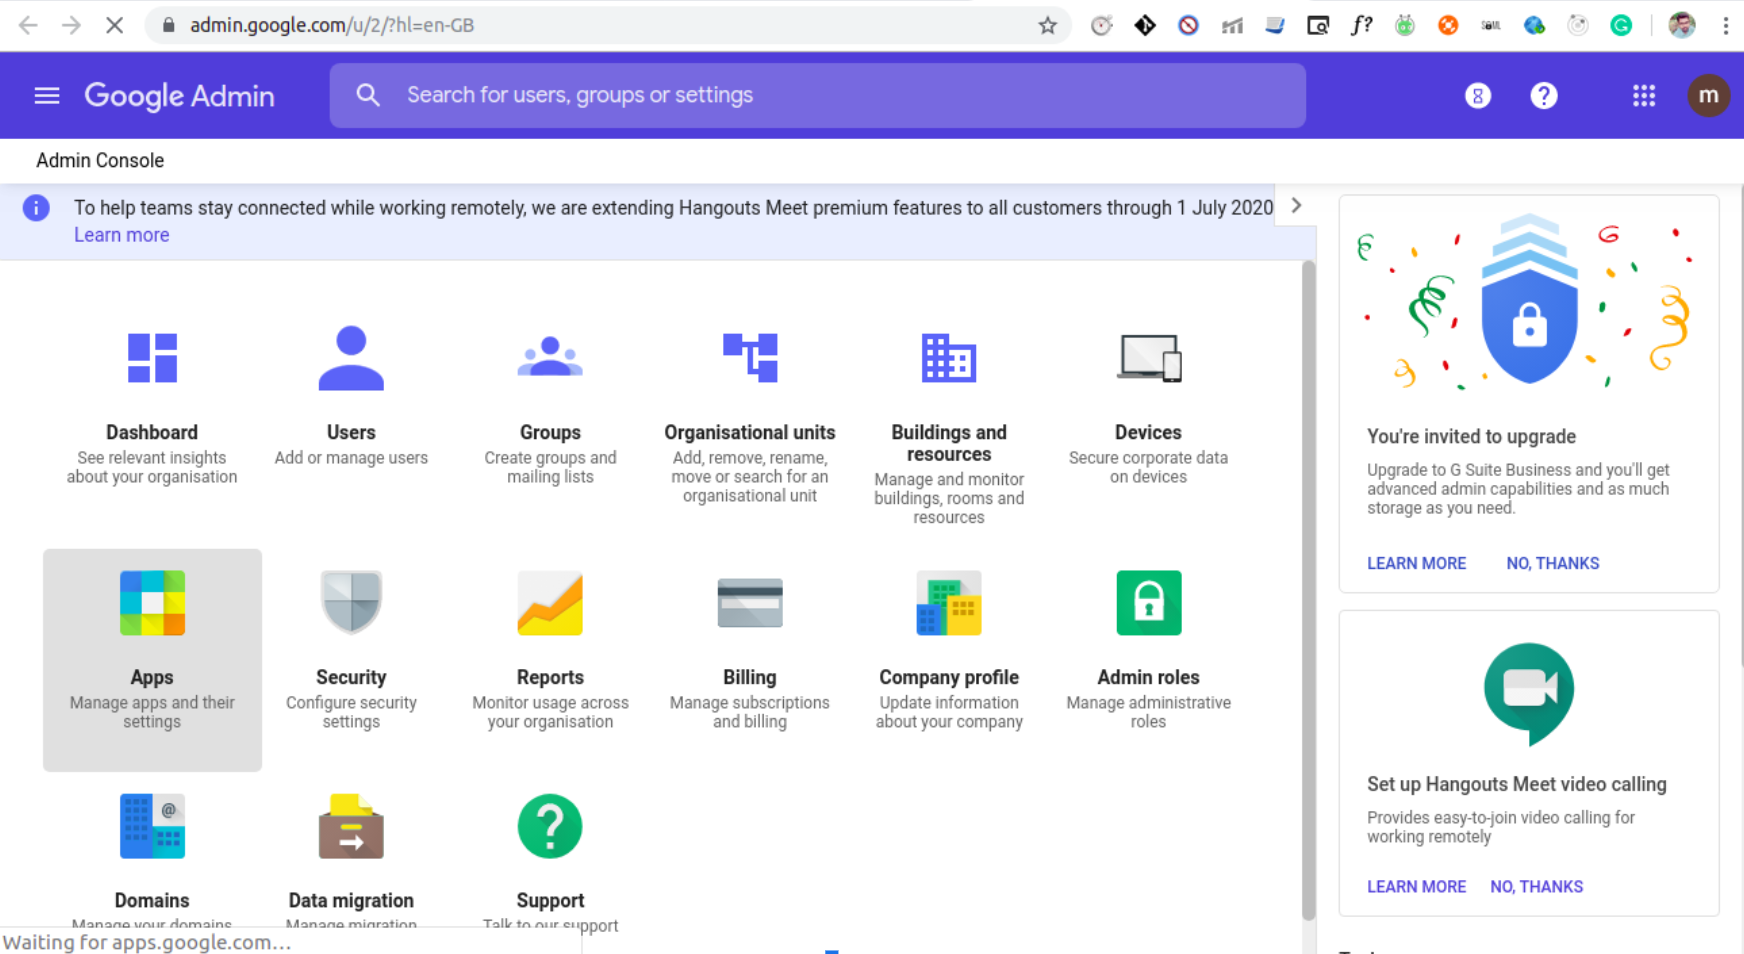Screen dimensions: 1744x954
Task: Click the 'Organisational units' heading text
Action: (750, 432)
